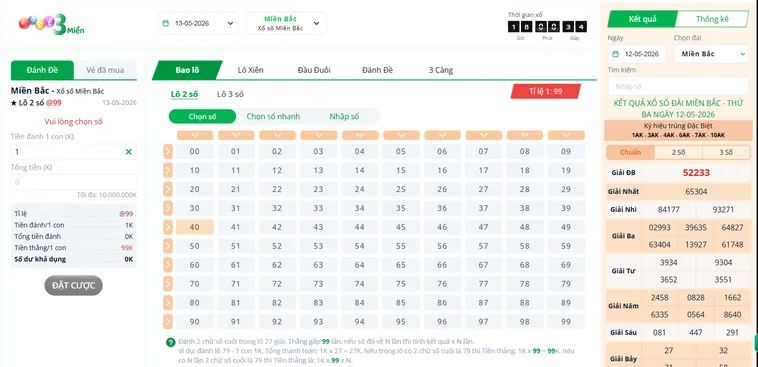
Task: Clear bet amount with green X icon
Action: [129, 152]
